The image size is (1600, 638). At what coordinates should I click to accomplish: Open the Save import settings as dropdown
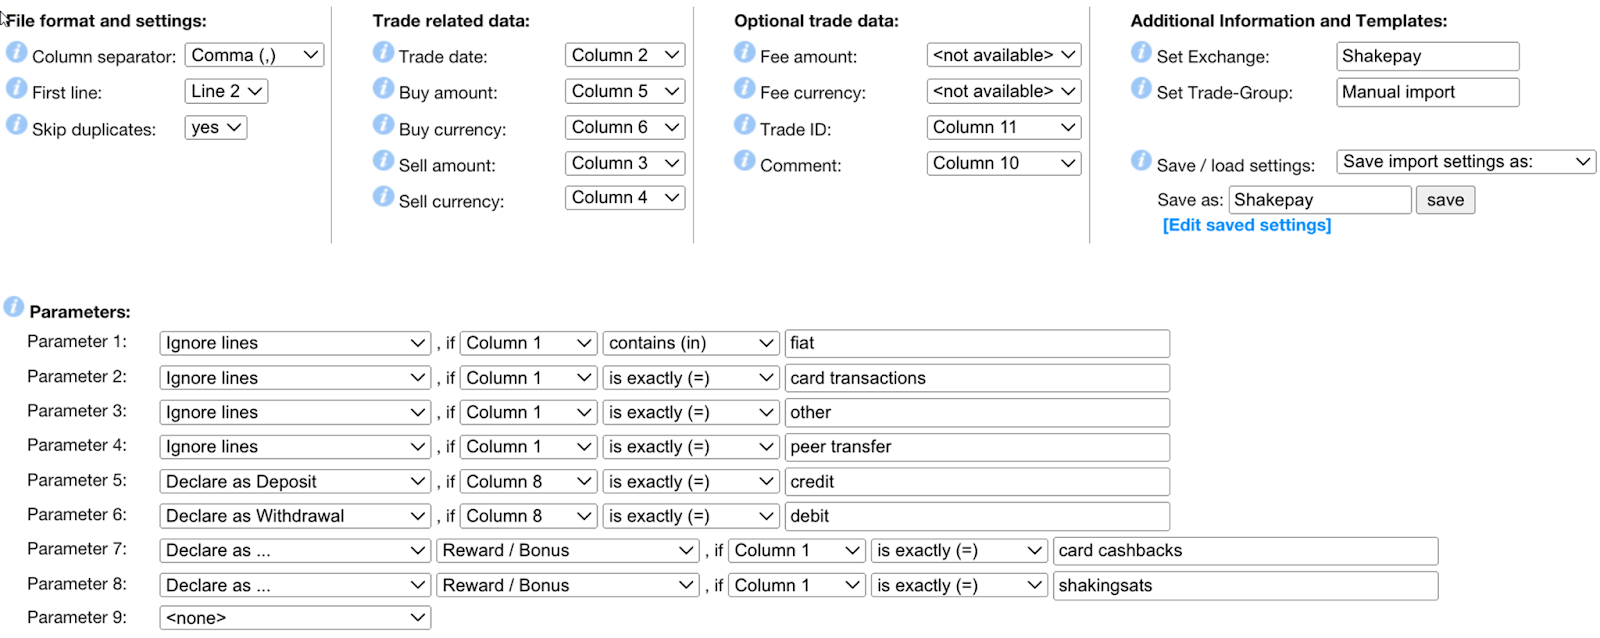click(1466, 162)
